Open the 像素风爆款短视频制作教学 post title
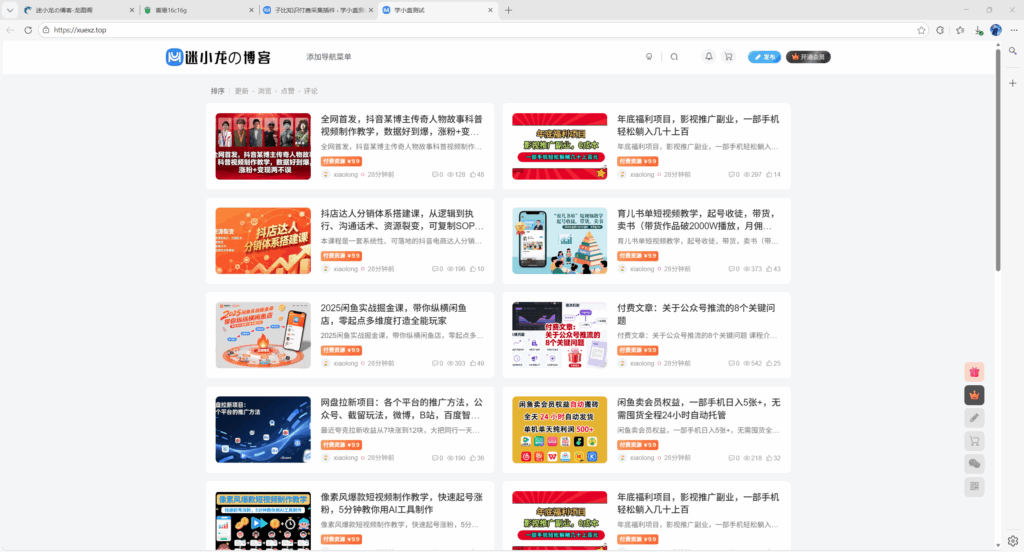 [x=402, y=503]
